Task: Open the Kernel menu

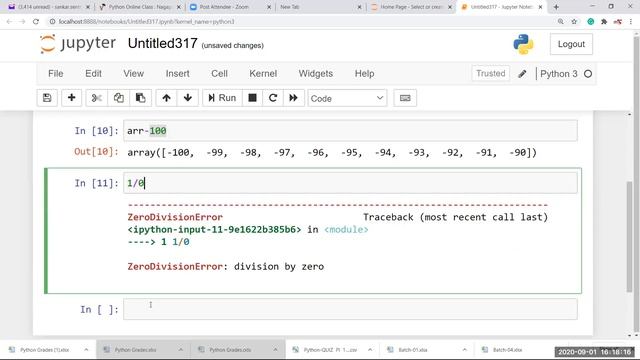Action: pos(263,73)
